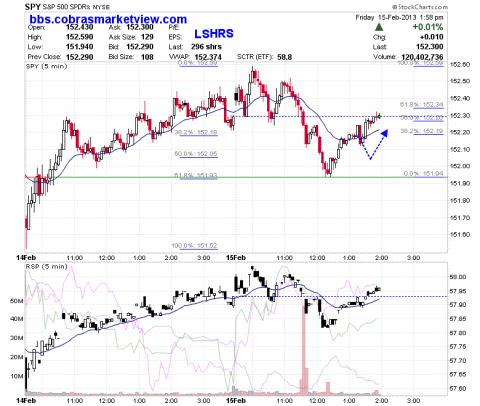Viewport: 480px width, 406px height.
Task: Click the Volume value 120,402,736
Action: tap(422, 57)
